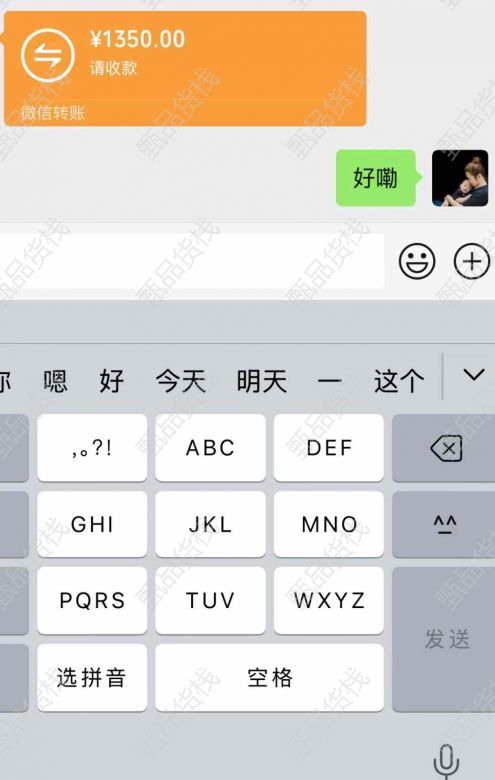Pick the 嗯 suggestion
Screen dimensions: 495x780
[x=55, y=381]
